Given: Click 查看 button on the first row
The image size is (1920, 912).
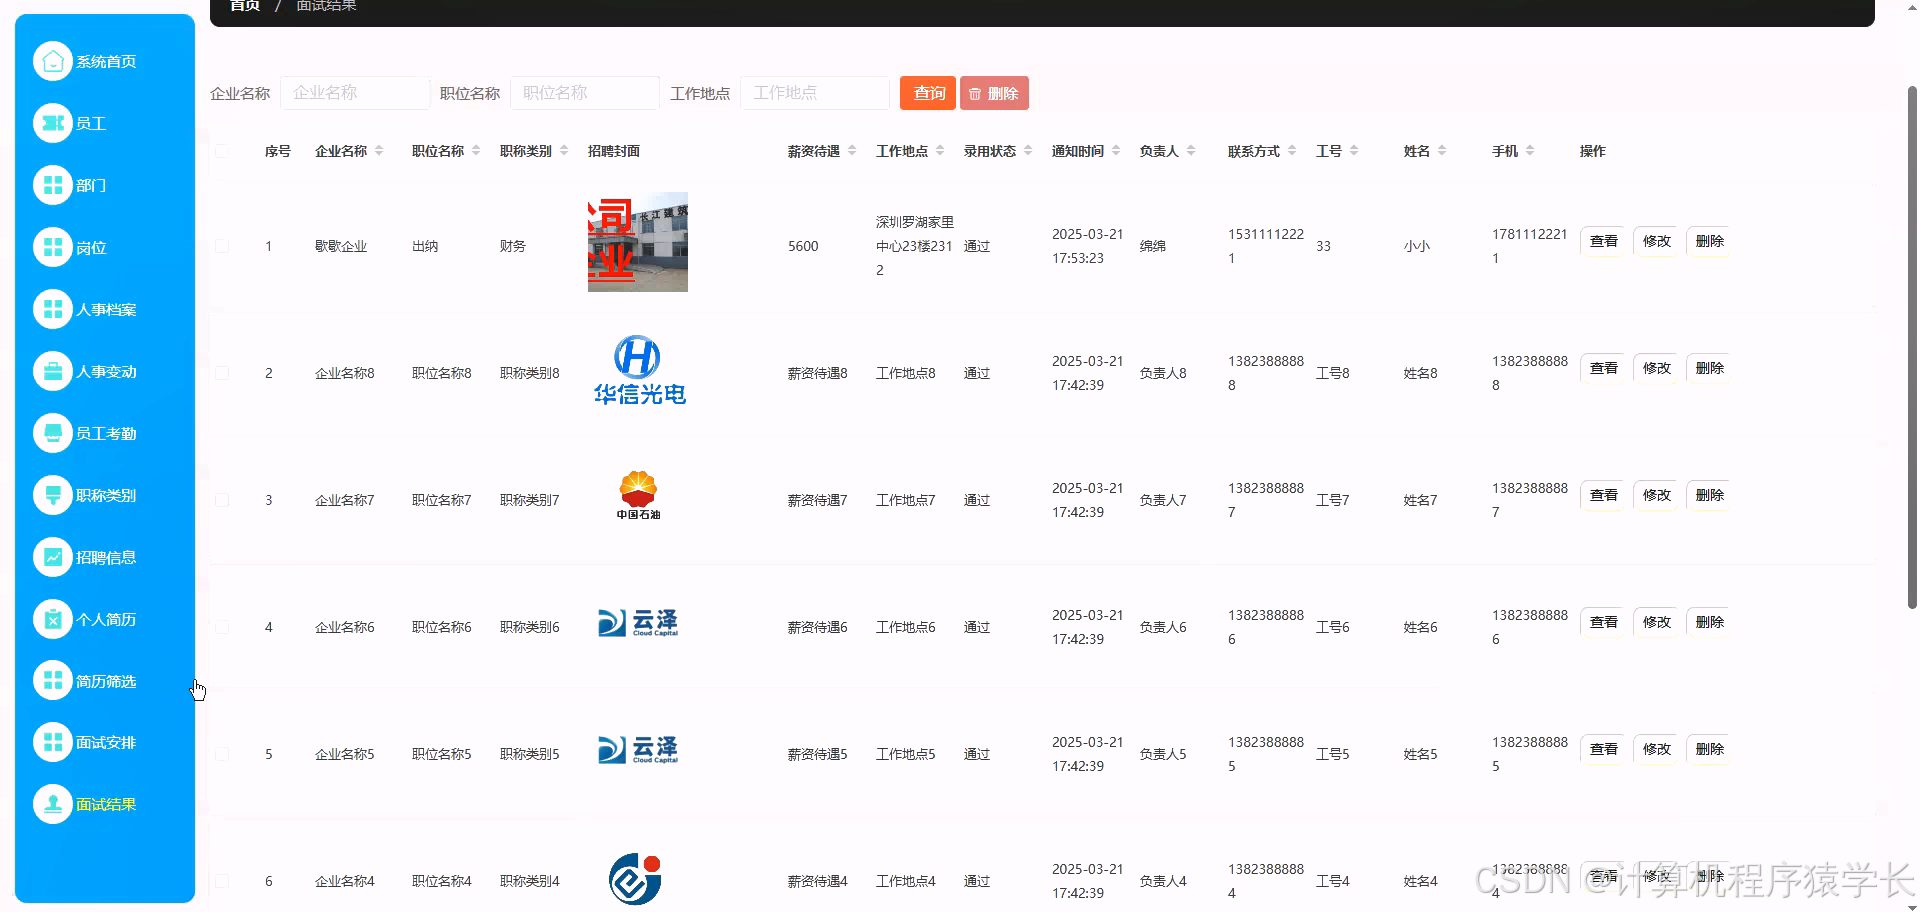Looking at the screenshot, I should (x=1603, y=241).
